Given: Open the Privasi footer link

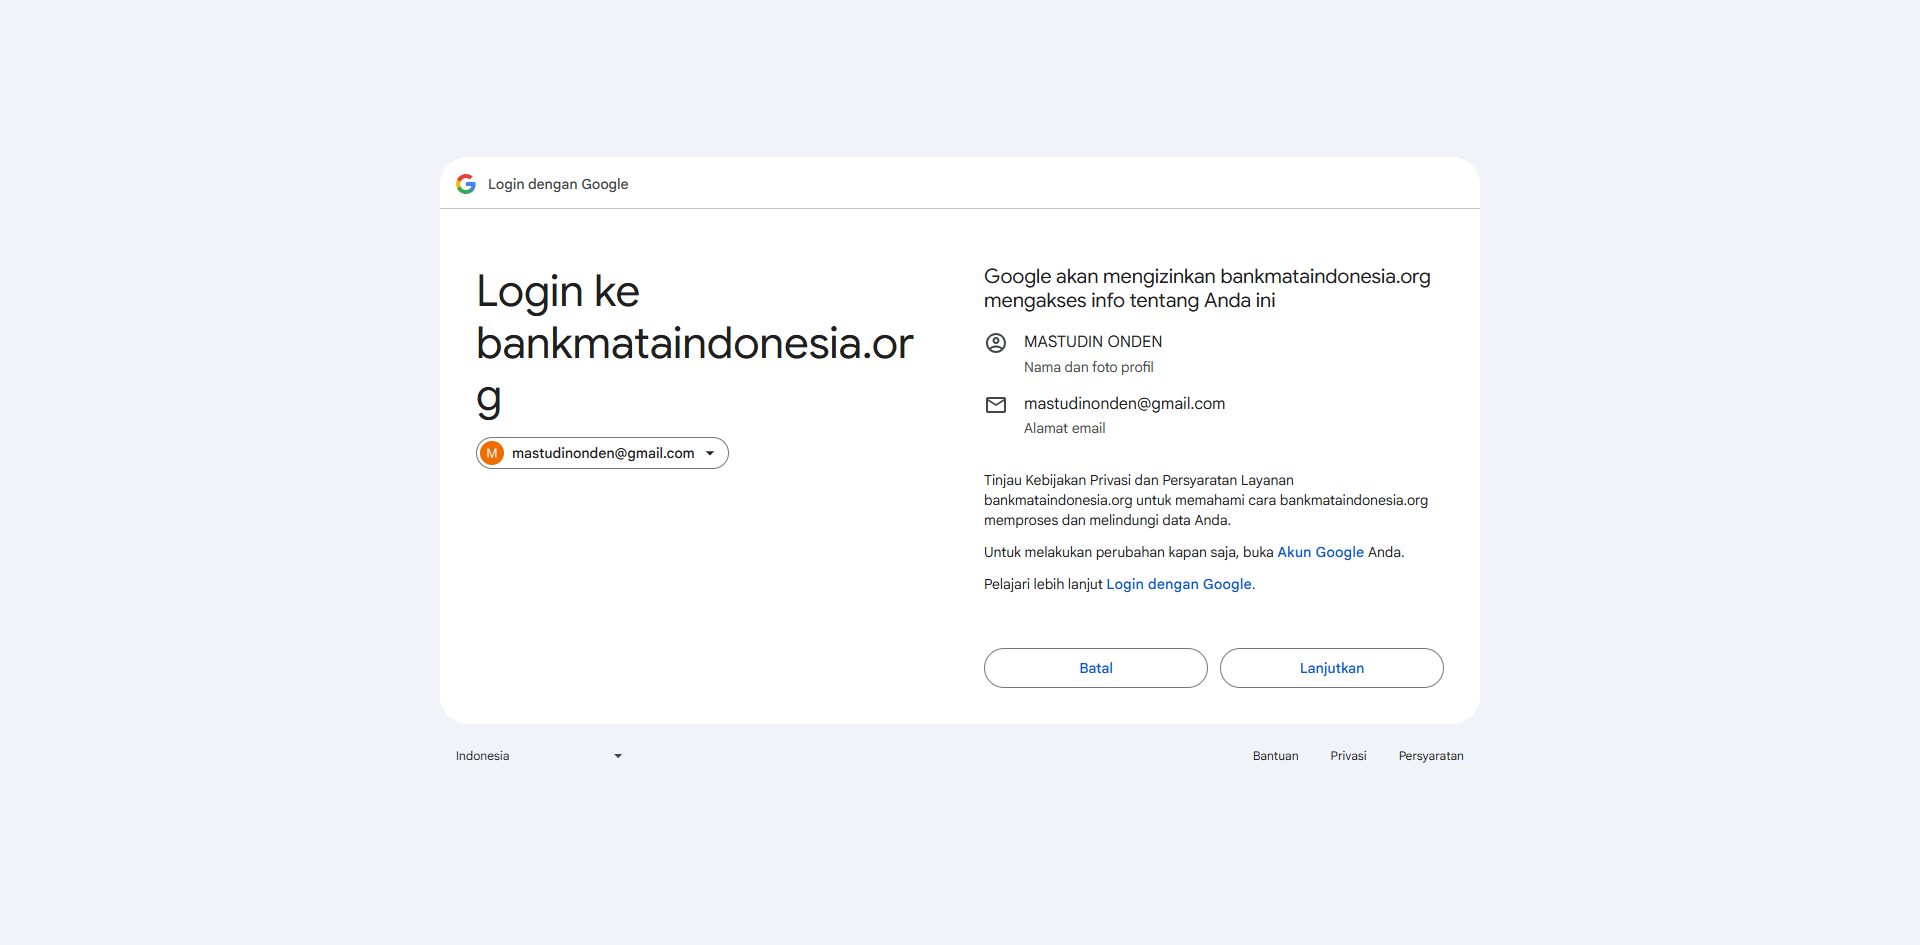Looking at the screenshot, I should [x=1348, y=756].
